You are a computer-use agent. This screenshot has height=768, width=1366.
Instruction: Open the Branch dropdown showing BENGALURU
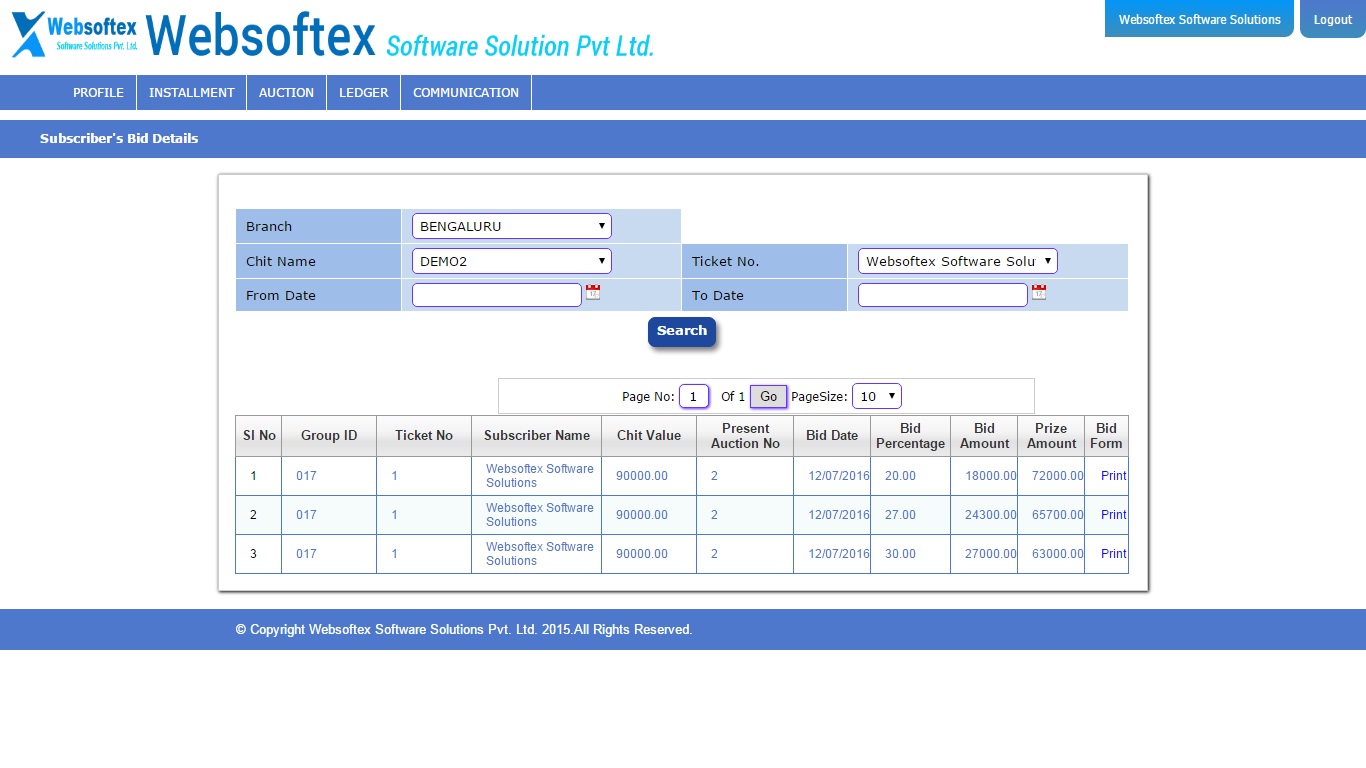pos(512,226)
